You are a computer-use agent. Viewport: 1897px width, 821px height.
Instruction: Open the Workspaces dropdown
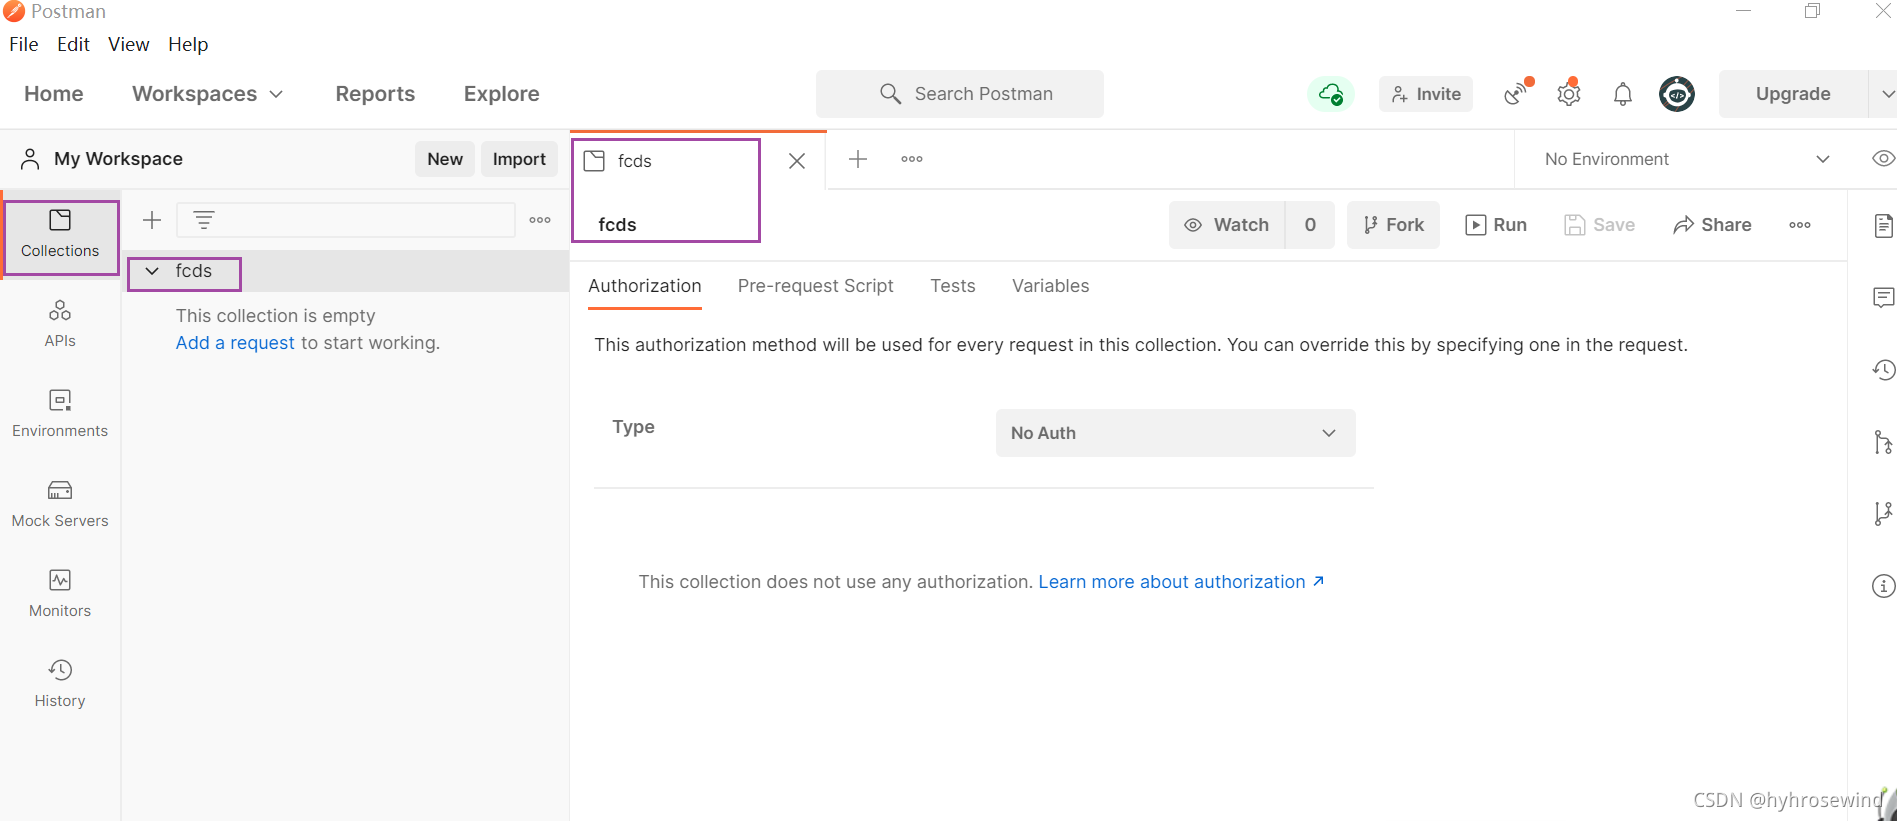point(207,94)
